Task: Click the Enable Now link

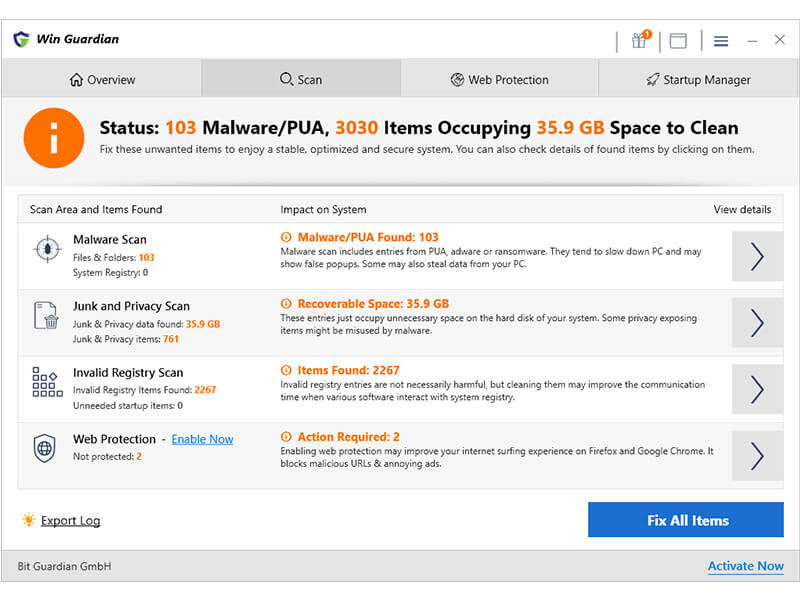Action: click(202, 439)
